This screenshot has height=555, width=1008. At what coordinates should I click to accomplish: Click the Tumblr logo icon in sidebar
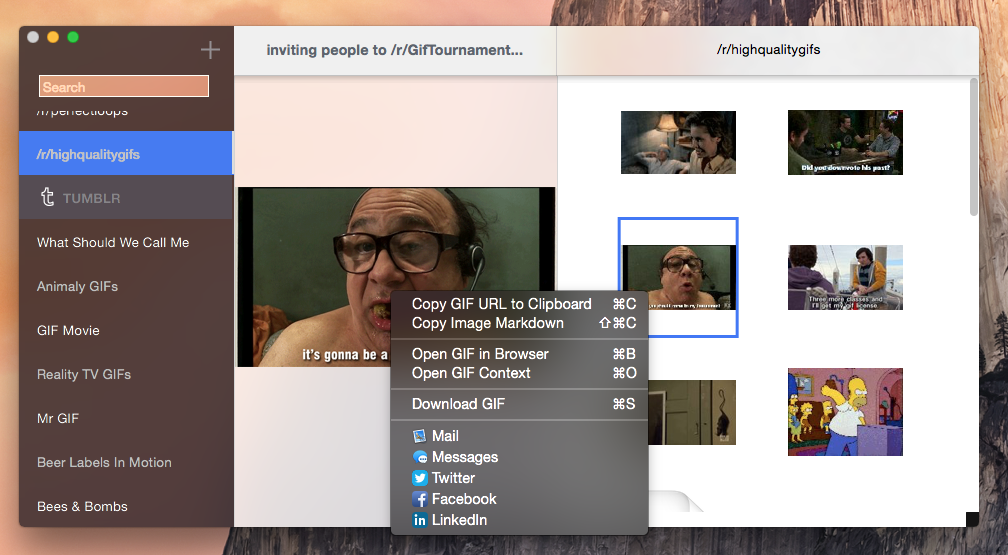coord(48,197)
